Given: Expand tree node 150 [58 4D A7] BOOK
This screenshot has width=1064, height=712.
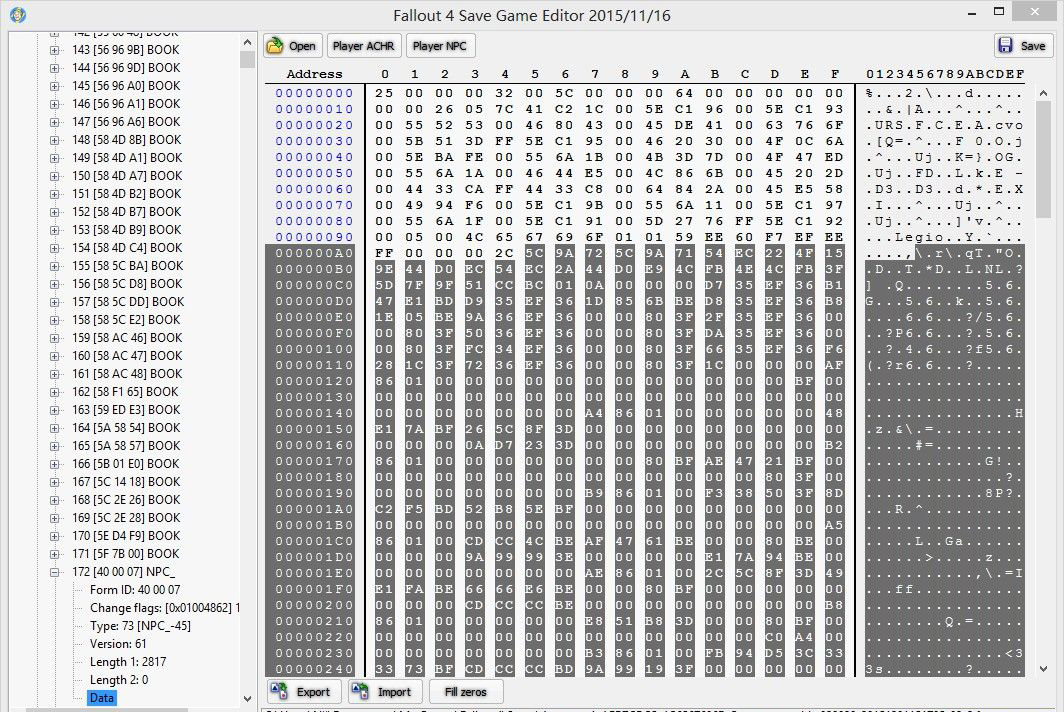Looking at the screenshot, I should click(54, 176).
